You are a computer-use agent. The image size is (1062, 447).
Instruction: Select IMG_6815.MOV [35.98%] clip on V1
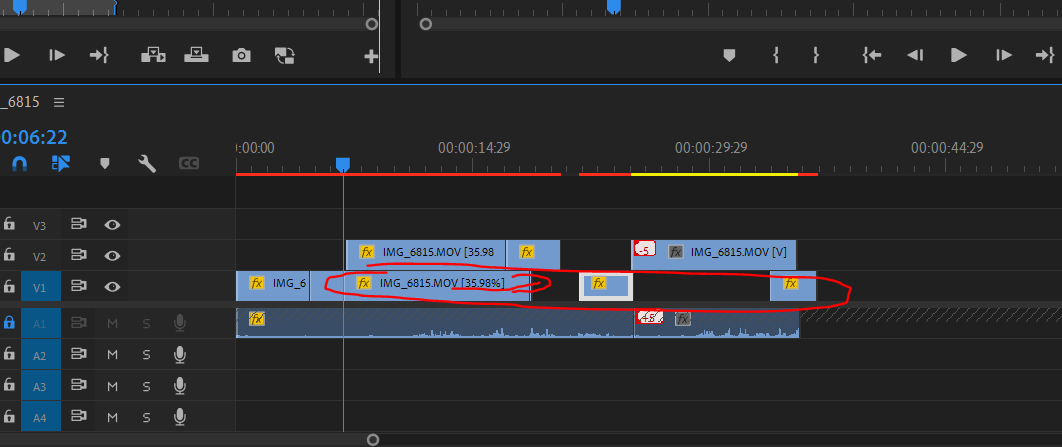[x=440, y=284]
